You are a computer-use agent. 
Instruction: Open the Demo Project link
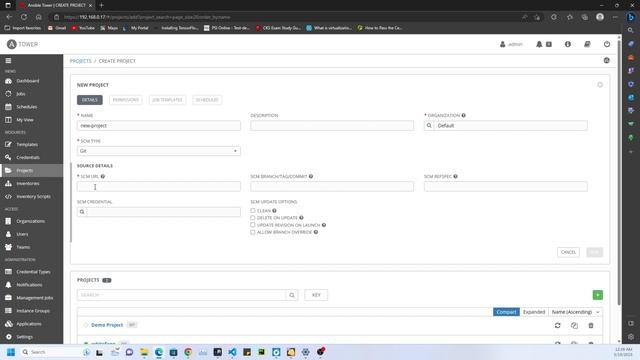pyautogui.click(x=107, y=325)
